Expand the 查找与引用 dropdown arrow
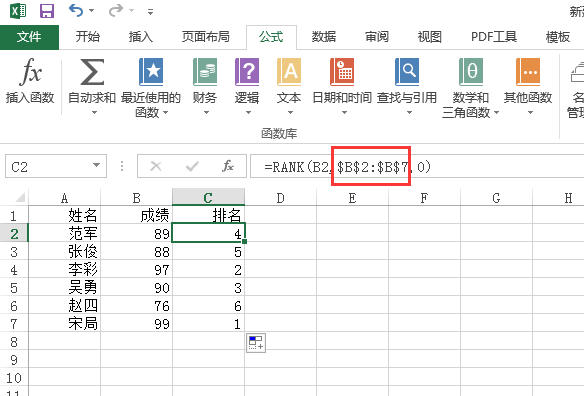 pyautogui.click(x=409, y=112)
